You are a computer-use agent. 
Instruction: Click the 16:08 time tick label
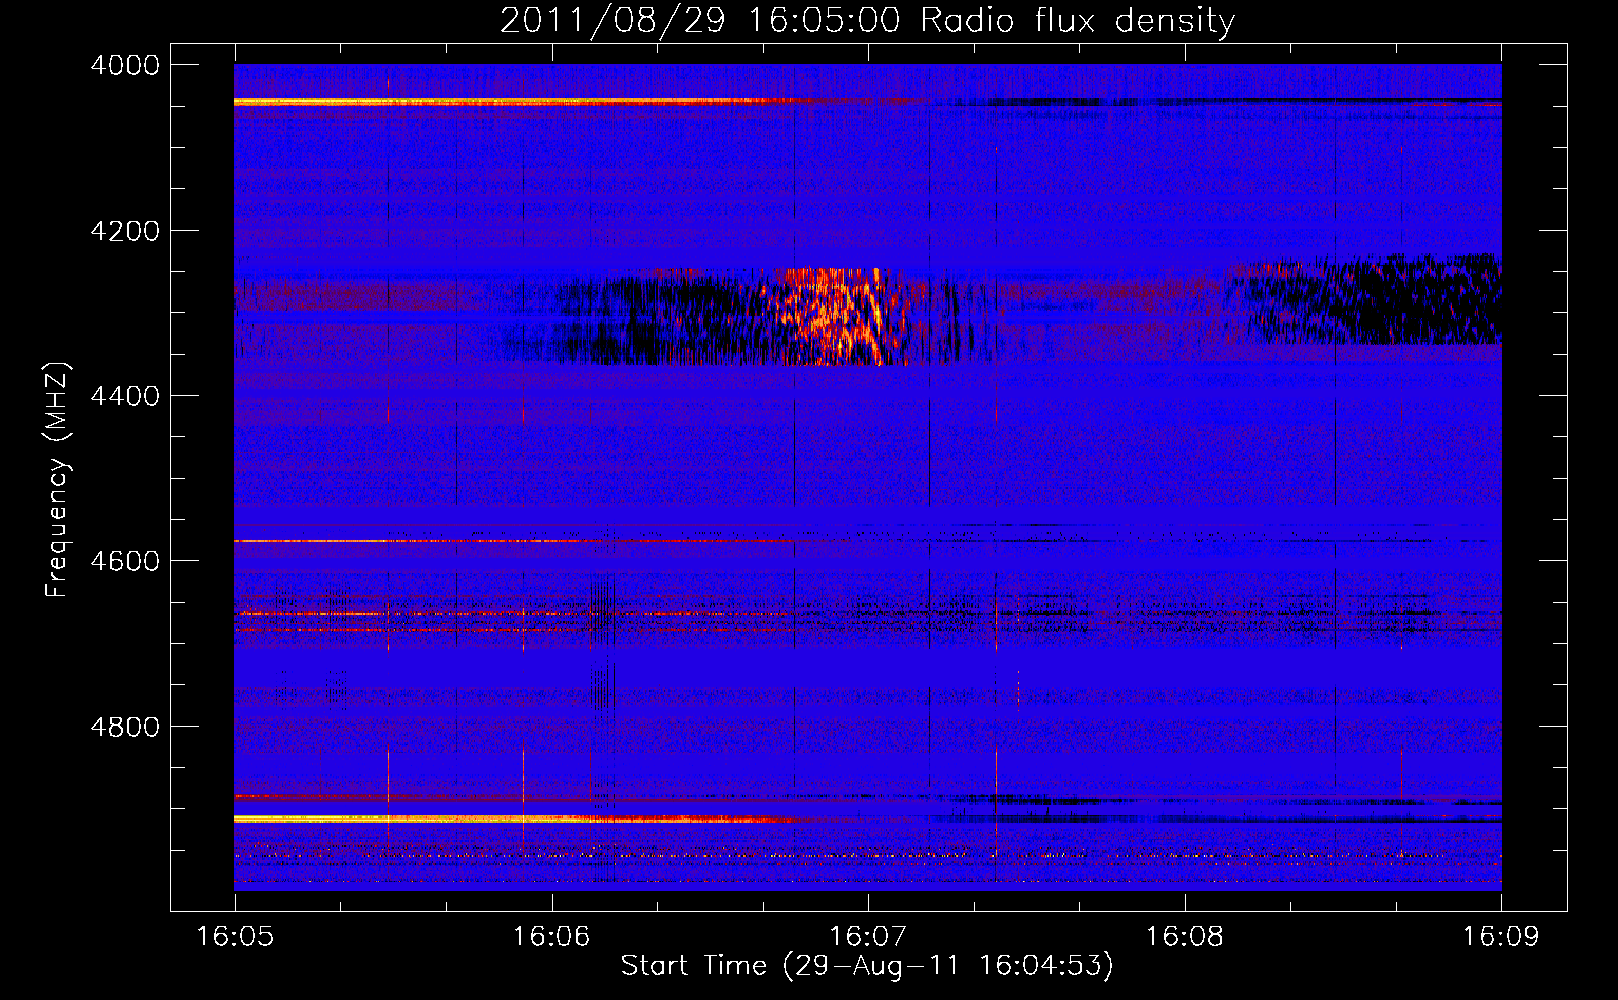[x=1185, y=937]
